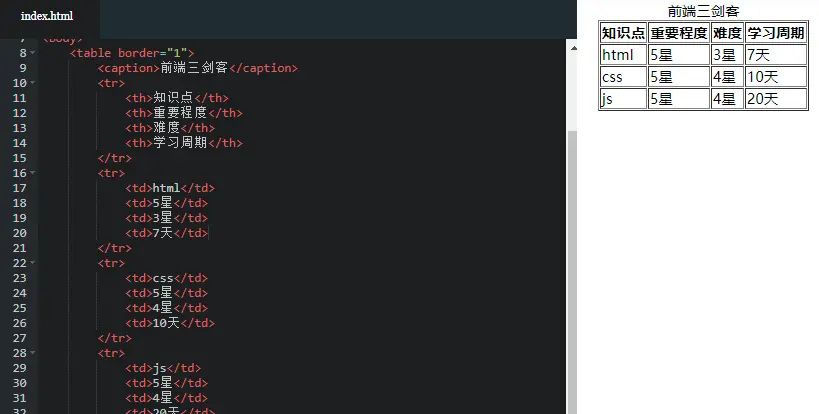Click the th 知识点 code line
The height and width of the screenshot is (414, 819).
click(177, 98)
